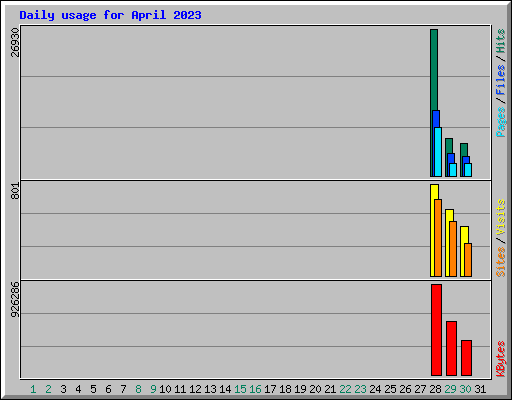Click the 26930 hits axis value

pos(15,42)
